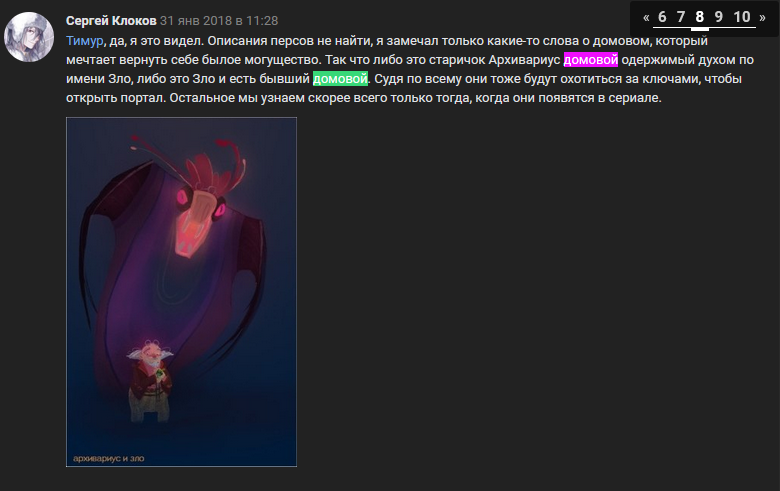Click the pink-highlighted word домовой

[x=590, y=60]
